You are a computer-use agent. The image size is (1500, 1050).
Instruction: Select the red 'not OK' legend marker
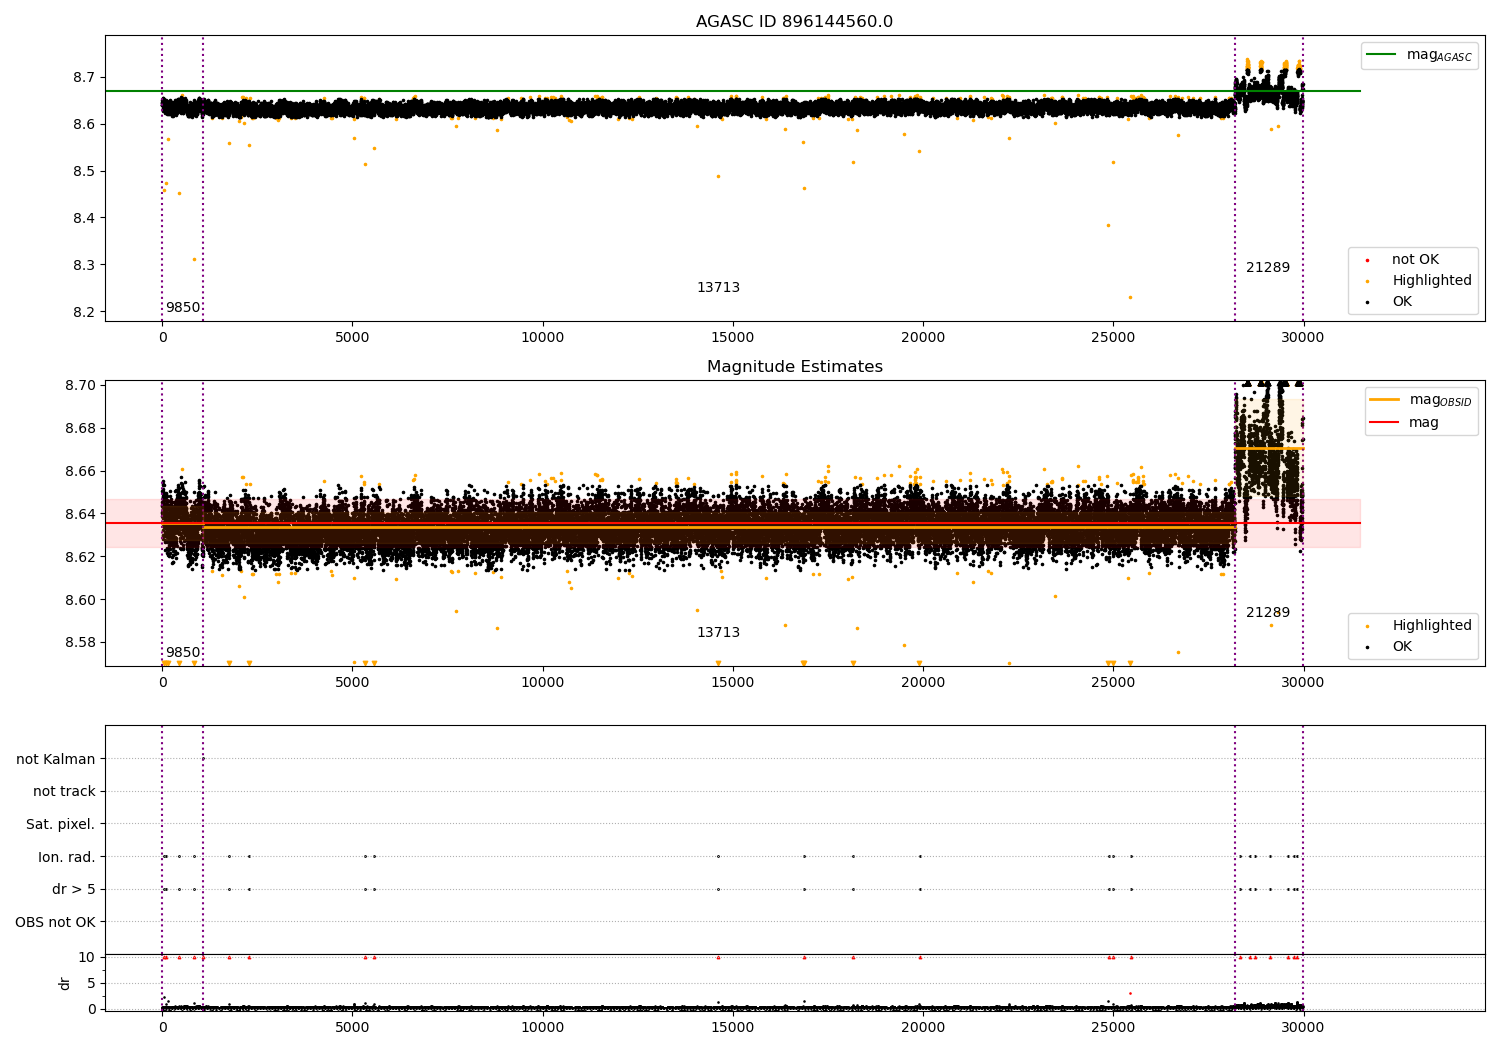(1367, 260)
